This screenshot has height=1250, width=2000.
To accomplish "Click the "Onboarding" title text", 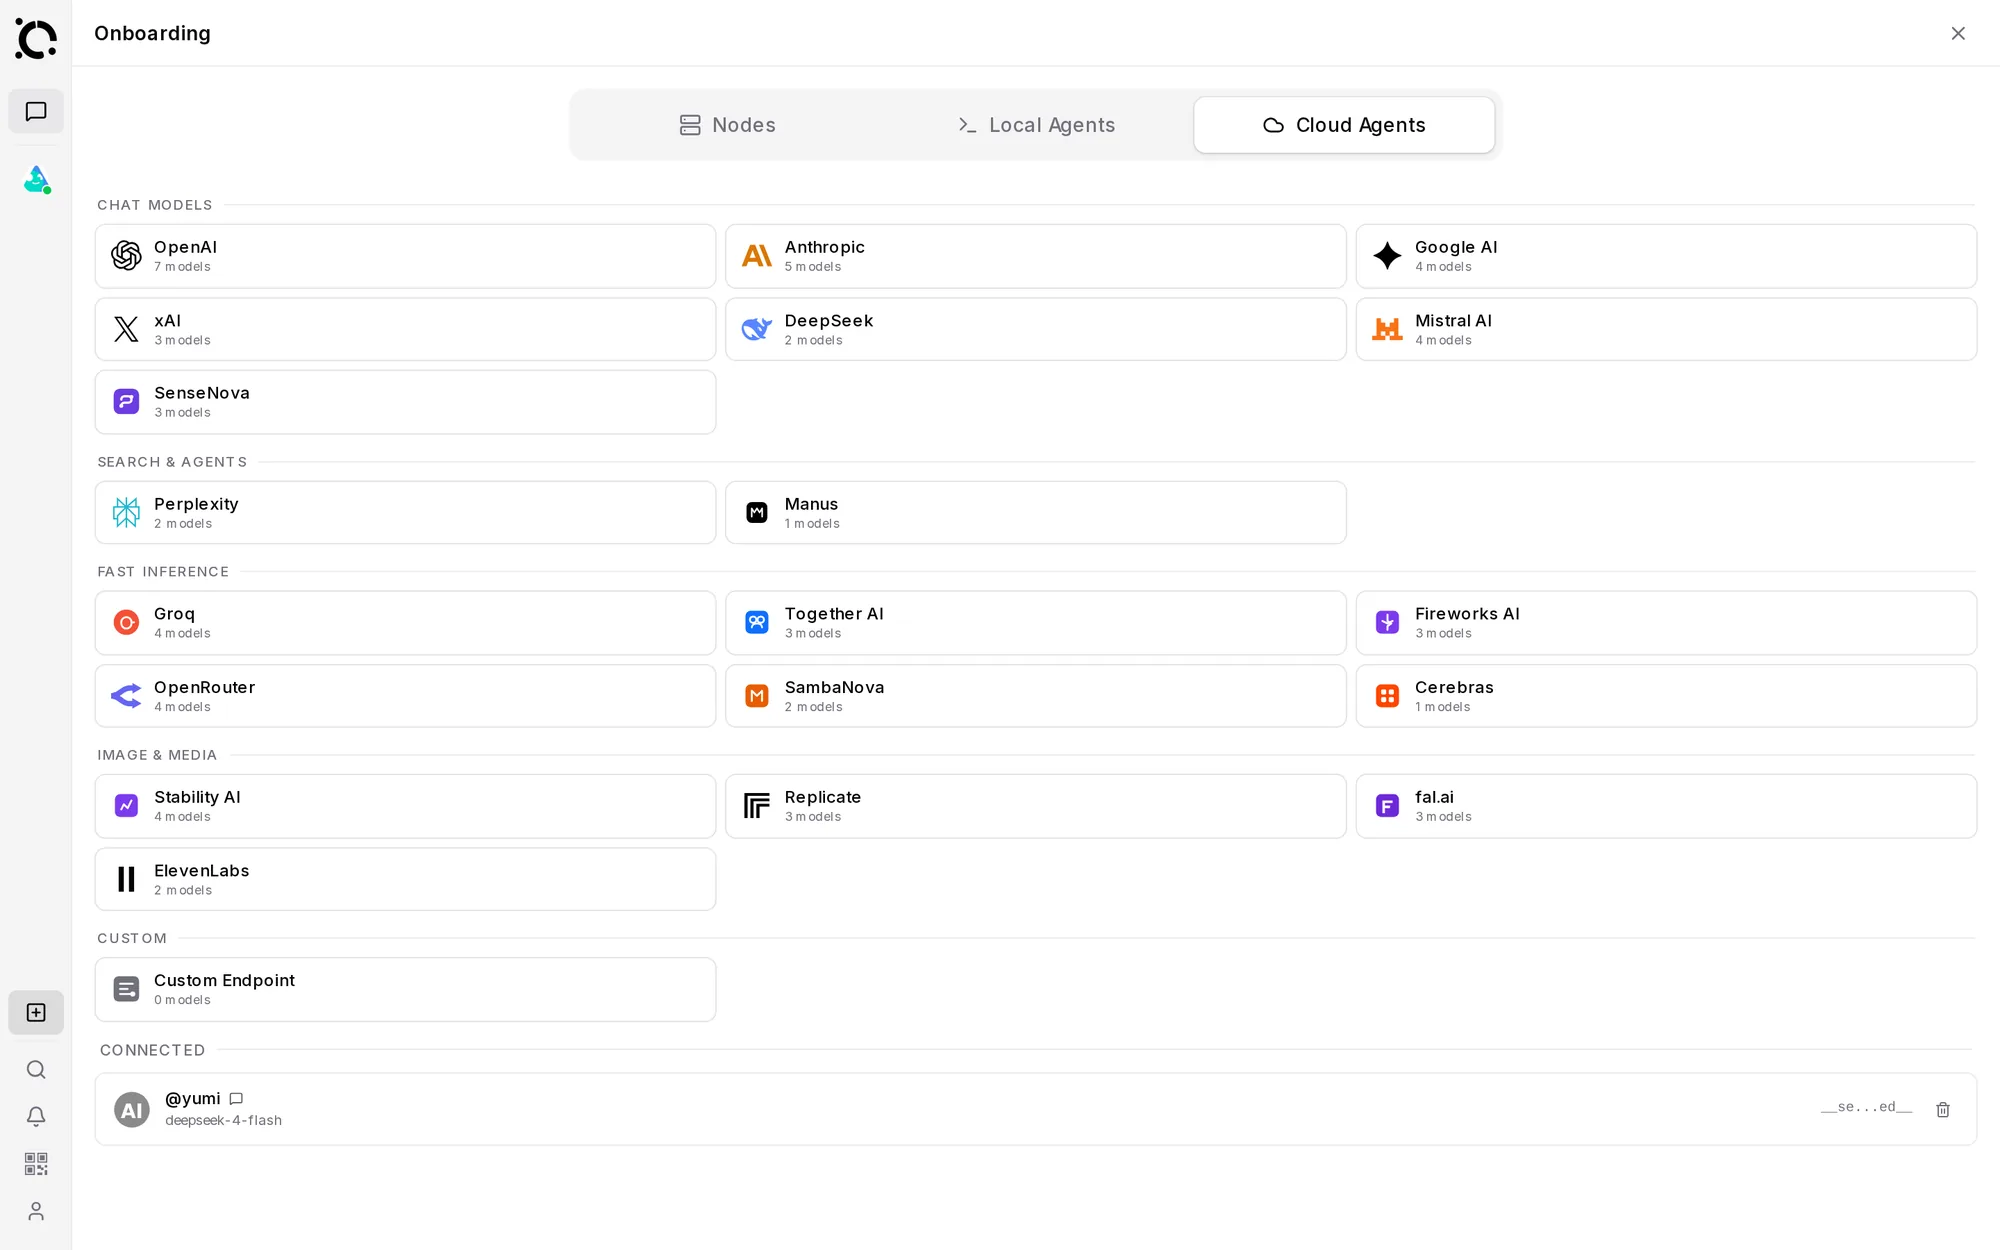I will [x=152, y=33].
